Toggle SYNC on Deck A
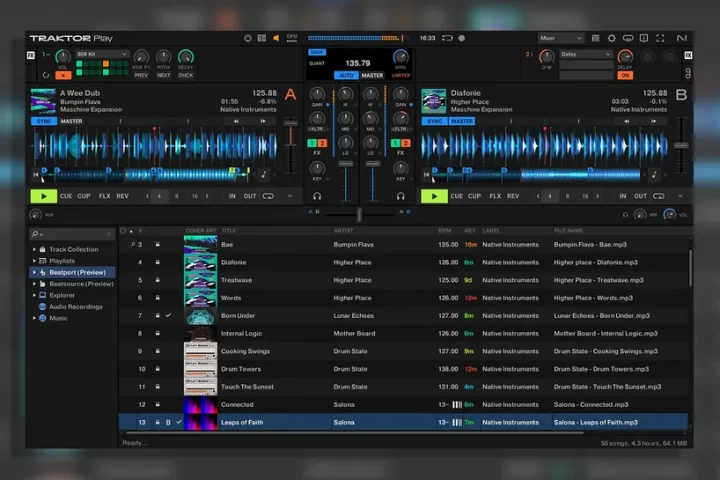The image size is (720, 480). pyautogui.click(x=43, y=121)
